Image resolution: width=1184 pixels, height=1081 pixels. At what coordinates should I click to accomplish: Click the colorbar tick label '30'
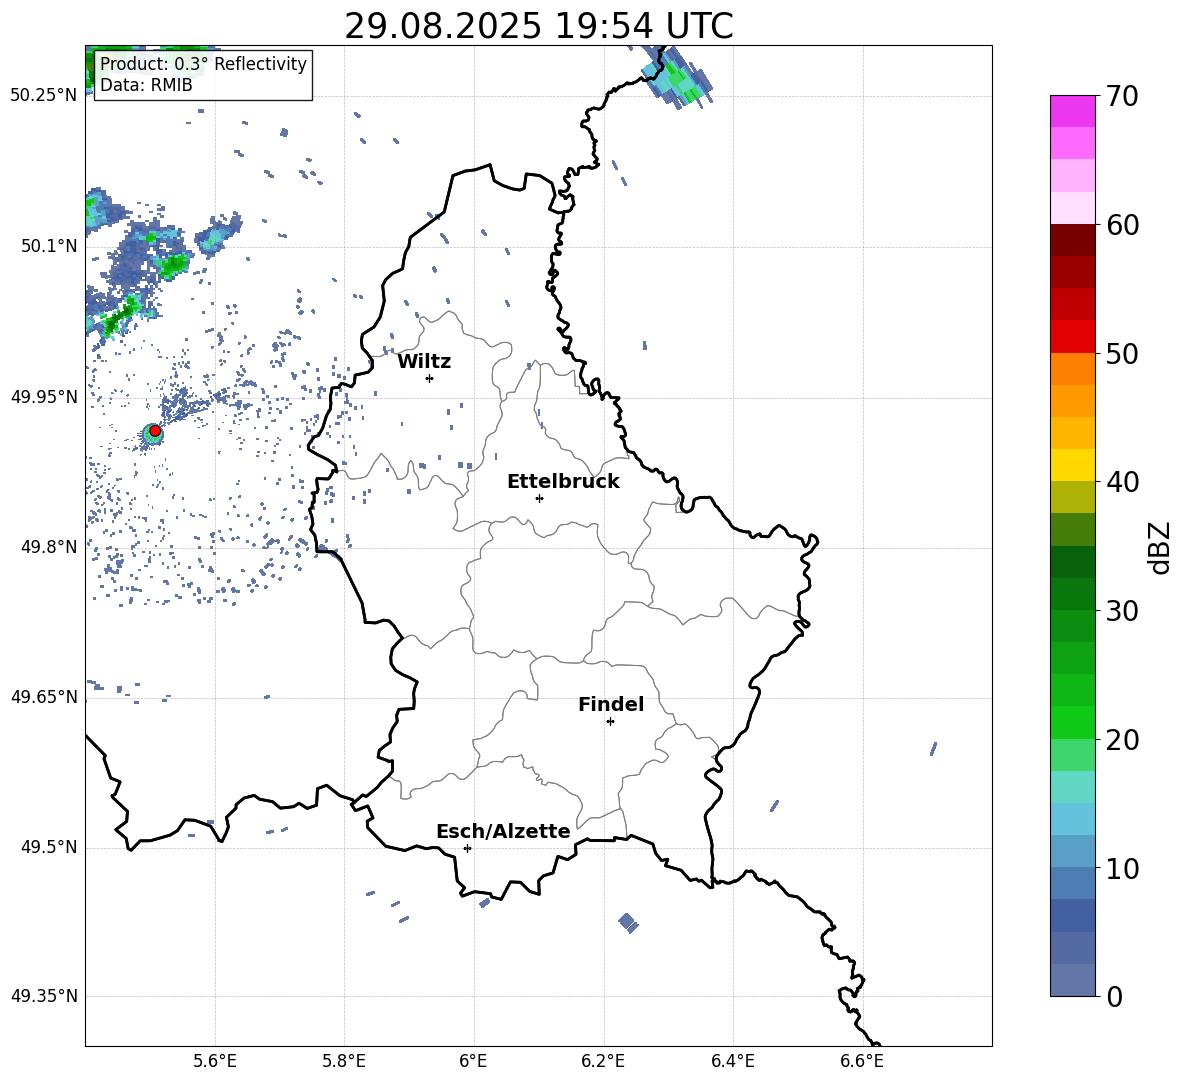1122,611
